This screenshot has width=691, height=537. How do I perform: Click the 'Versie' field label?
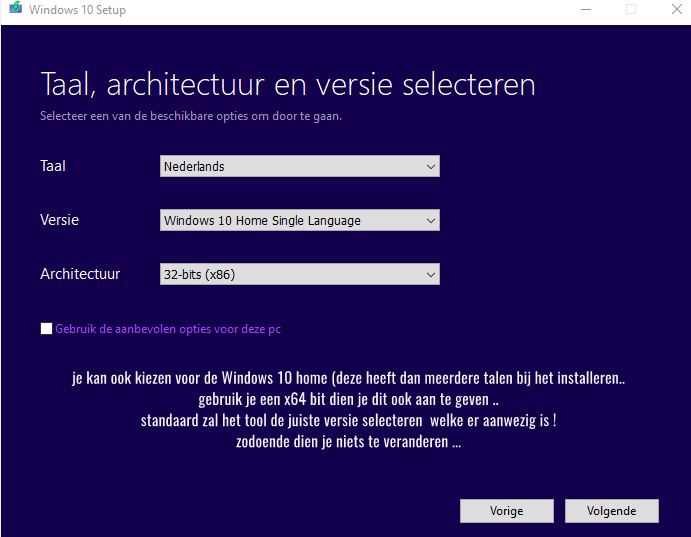59,220
